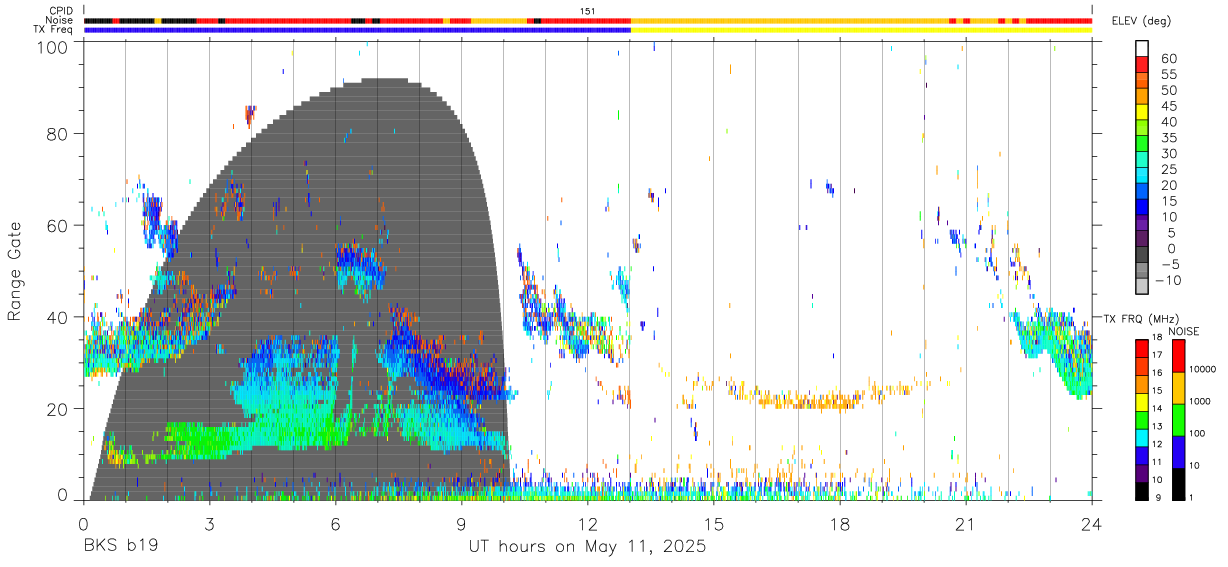Click the x-axis tick label '12'
The height and width of the screenshot is (567, 1228).
point(588,523)
